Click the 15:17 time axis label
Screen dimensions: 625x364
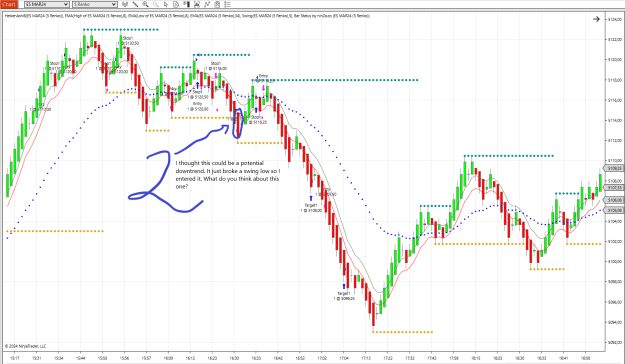coord(14,358)
